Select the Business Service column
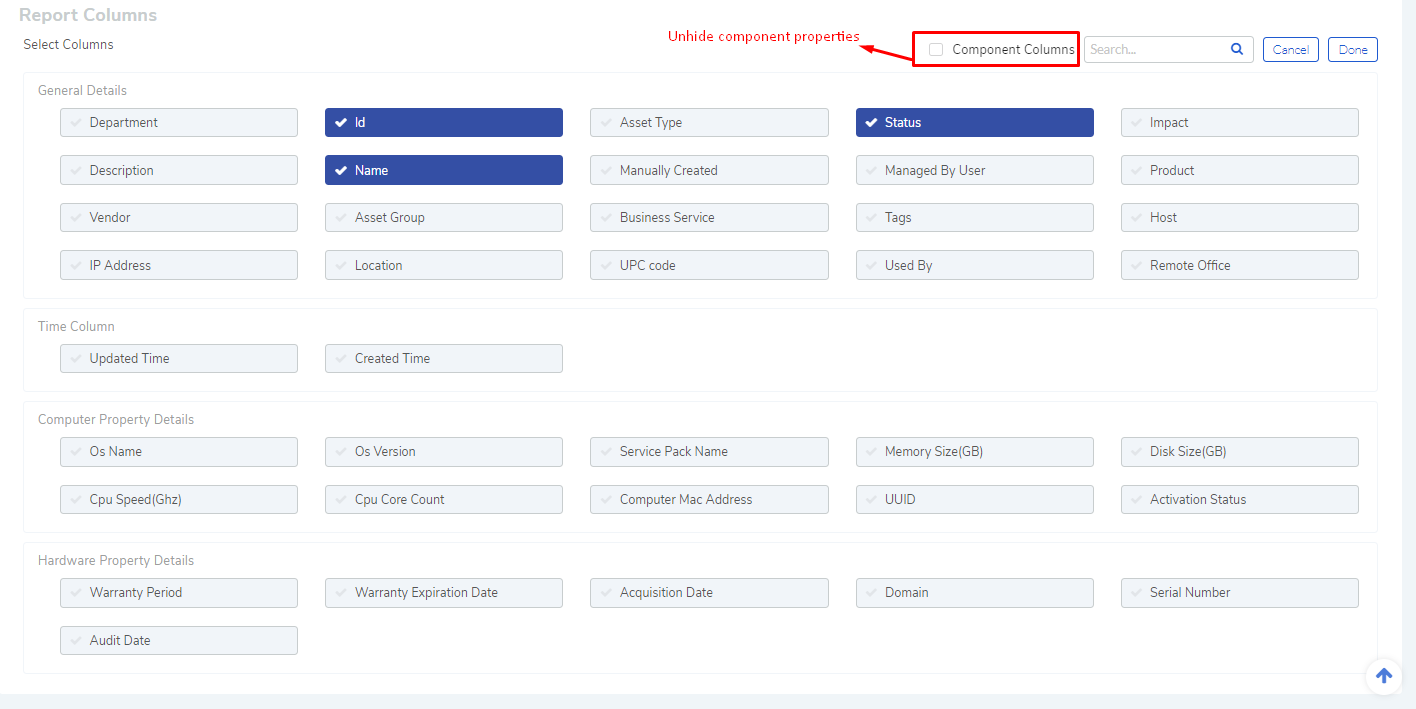 (709, 217)
